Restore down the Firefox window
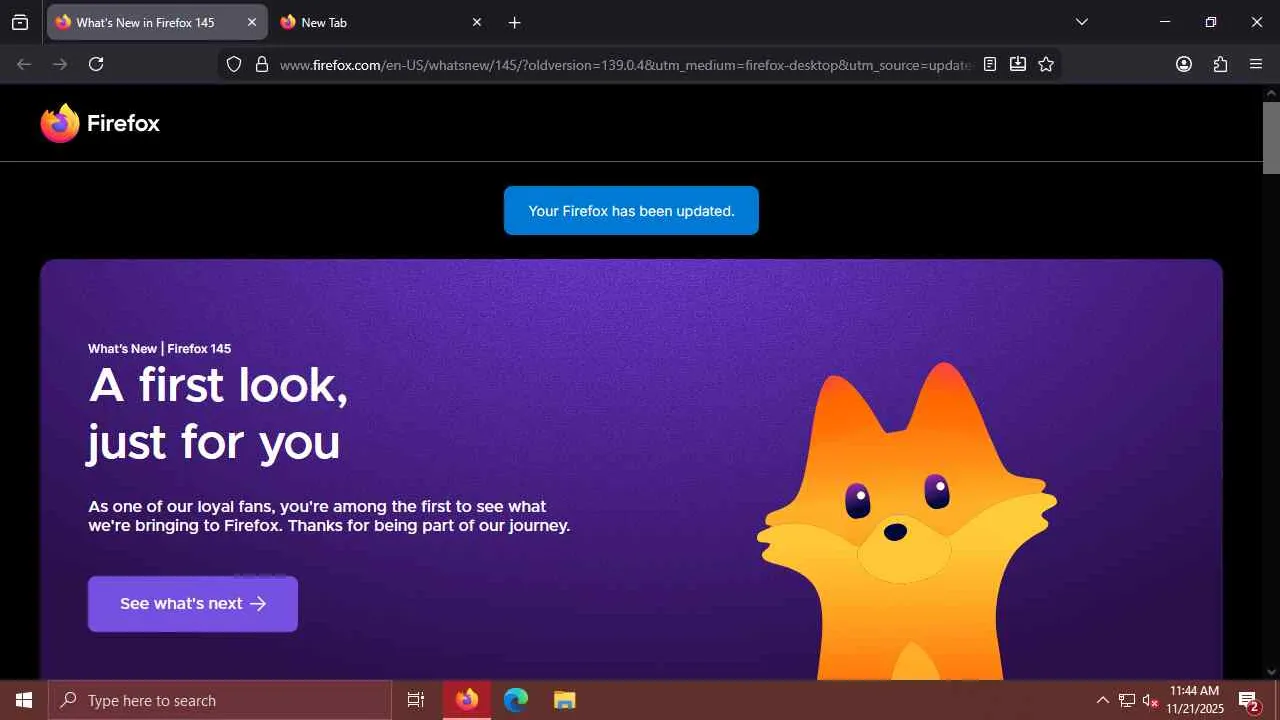This screenshot has height=720, width=1280. pos(1210,22)
